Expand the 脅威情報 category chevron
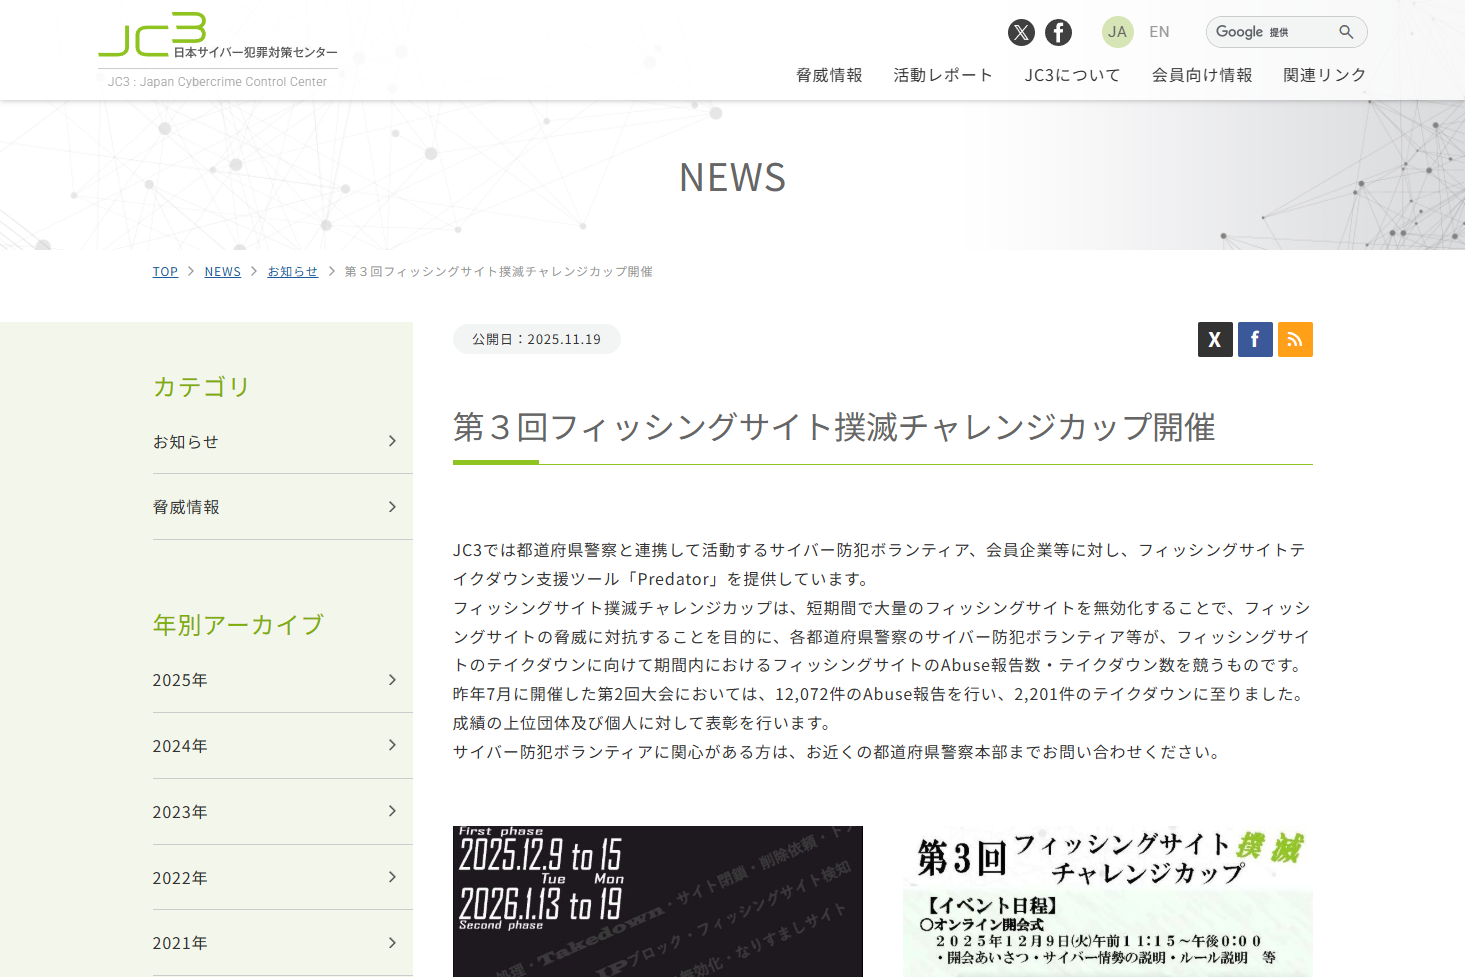Image resolution: width=1465 pixels, height=977 pixels. (x=392, y=507)
